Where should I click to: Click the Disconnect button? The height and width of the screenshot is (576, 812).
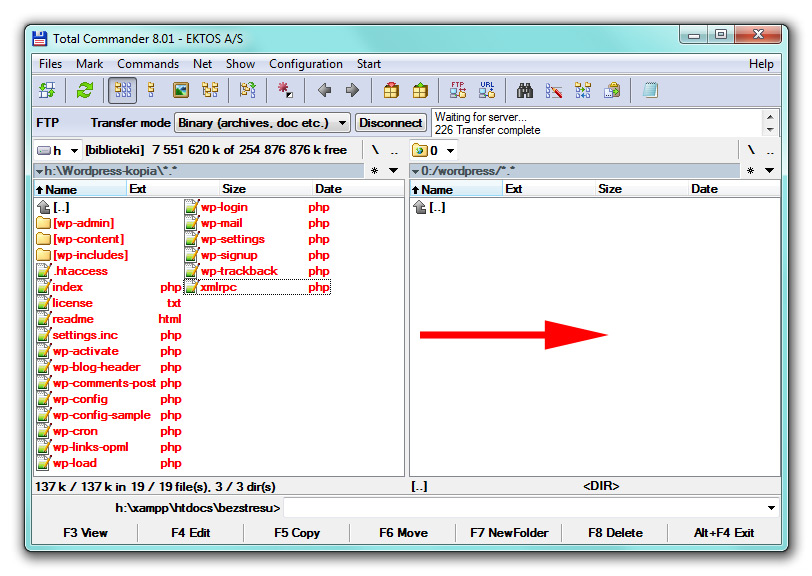390,123
